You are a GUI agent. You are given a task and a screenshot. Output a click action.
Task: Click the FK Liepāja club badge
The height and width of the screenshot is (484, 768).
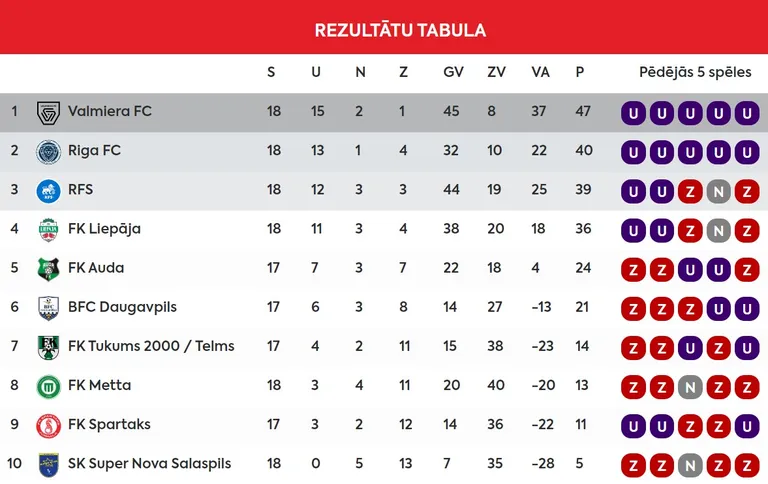(x=48, y=230)
